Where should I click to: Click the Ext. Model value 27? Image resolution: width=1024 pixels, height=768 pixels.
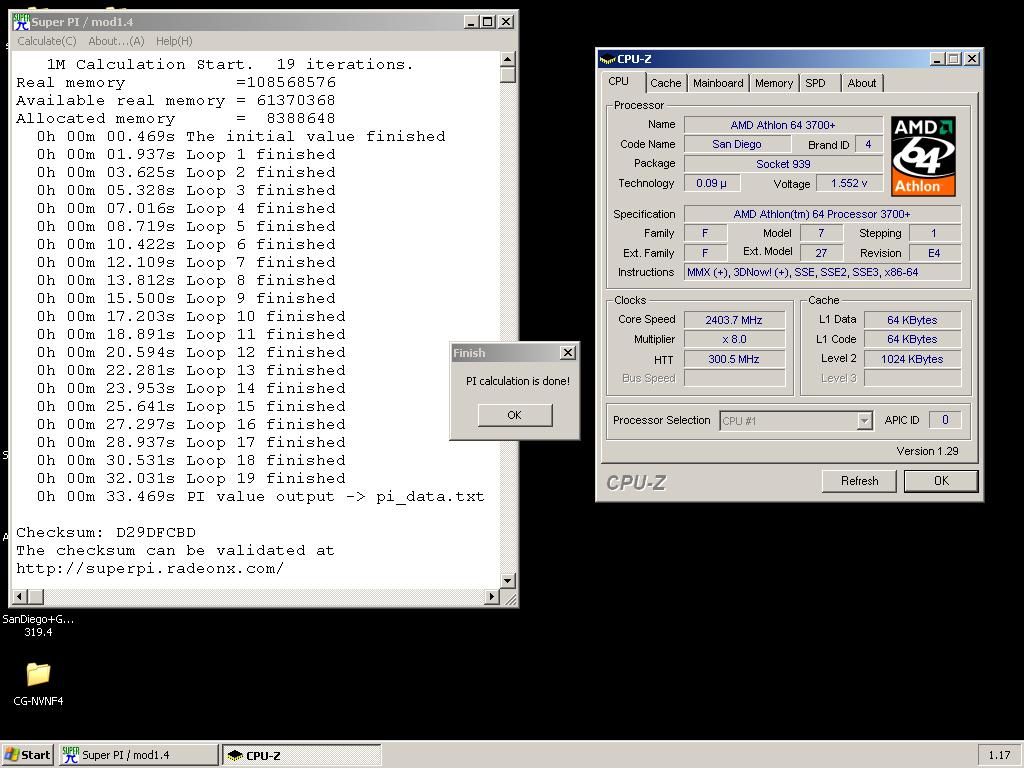[x=821, y=253]
